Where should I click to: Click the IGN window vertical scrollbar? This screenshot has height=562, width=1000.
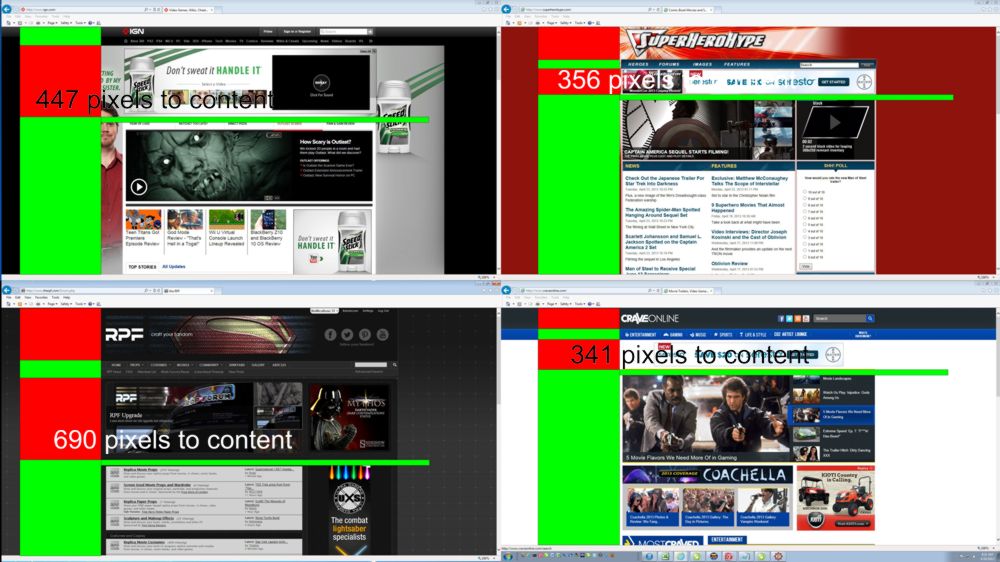click(497, 151)
